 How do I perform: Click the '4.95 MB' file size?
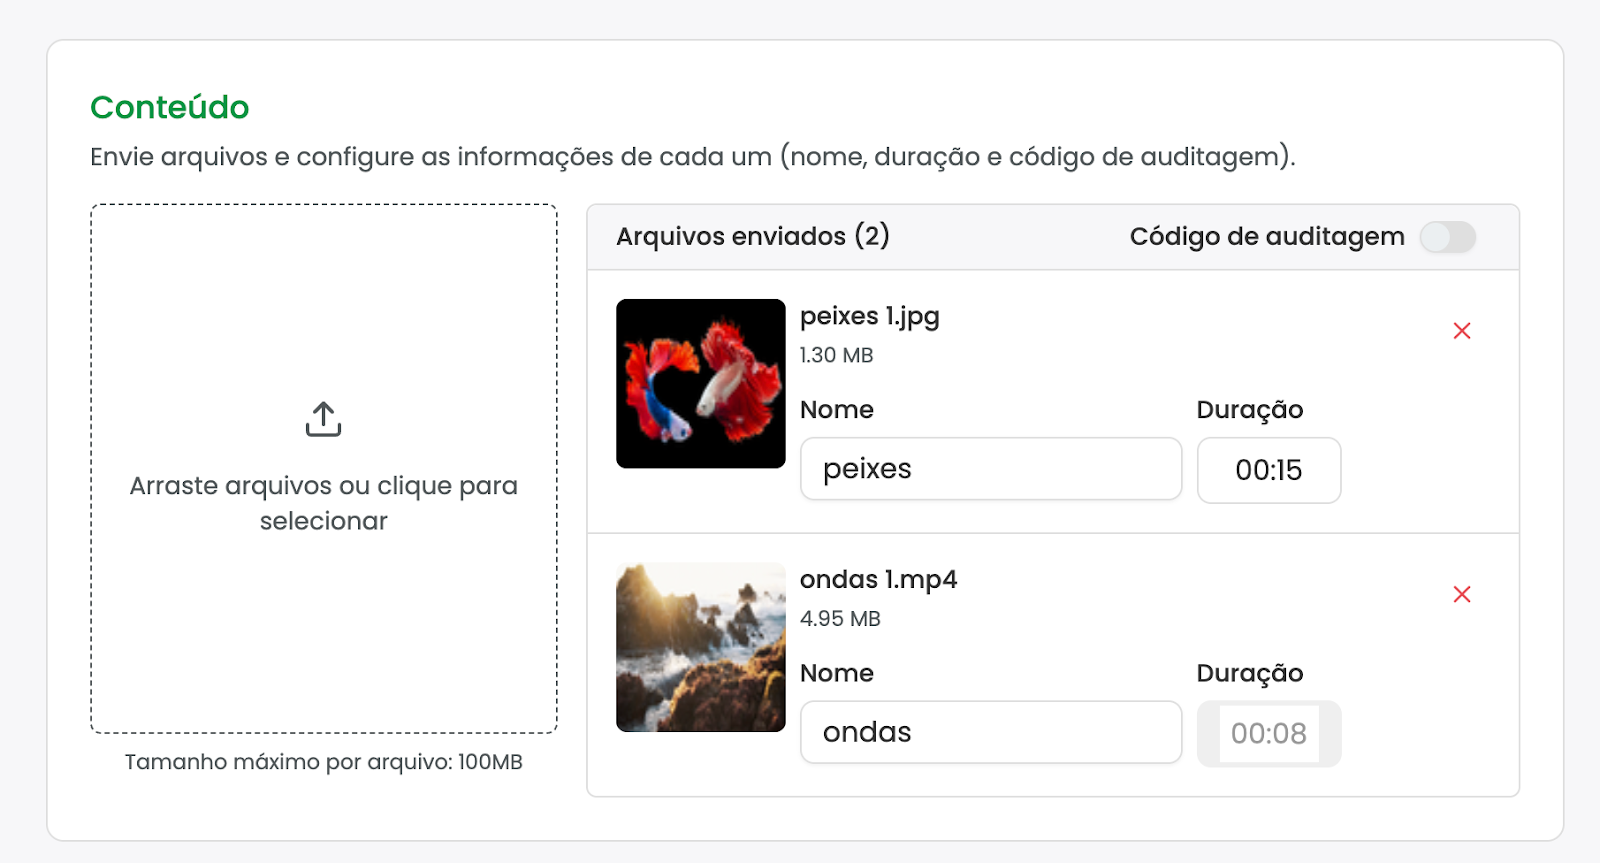click(x=840, y=619)
